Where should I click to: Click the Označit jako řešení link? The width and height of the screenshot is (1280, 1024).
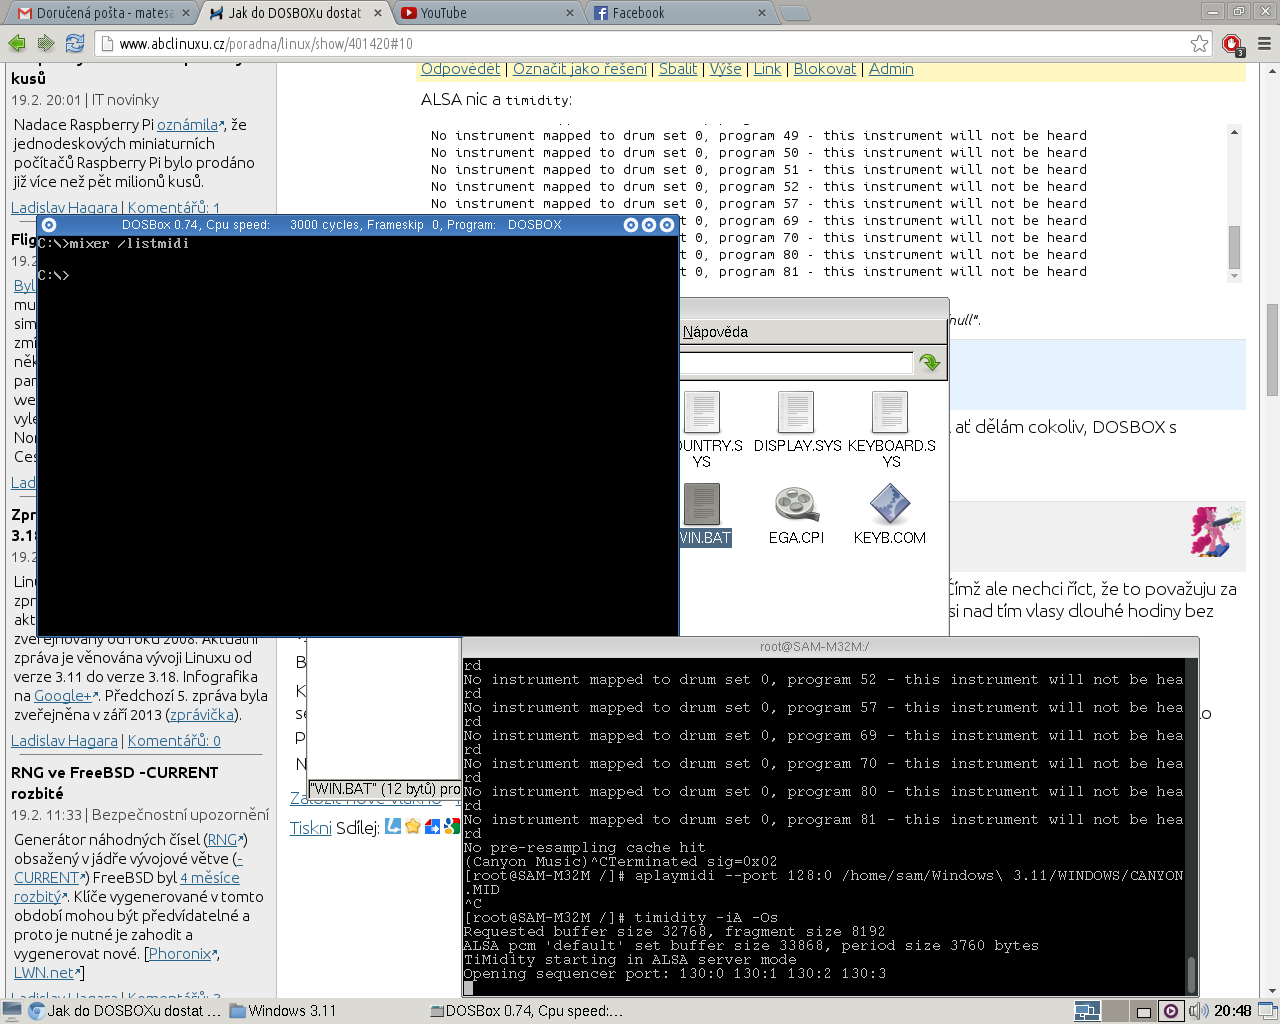point(580,69)
